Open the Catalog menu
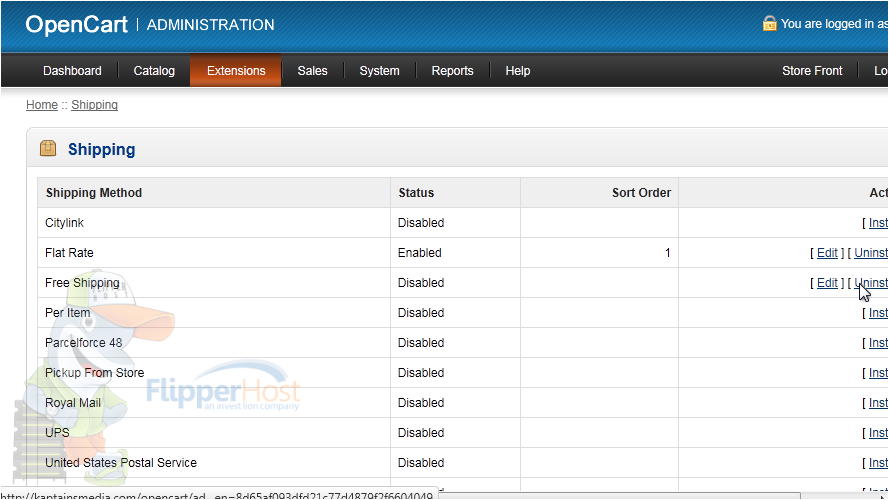 (x=154, y=71)
